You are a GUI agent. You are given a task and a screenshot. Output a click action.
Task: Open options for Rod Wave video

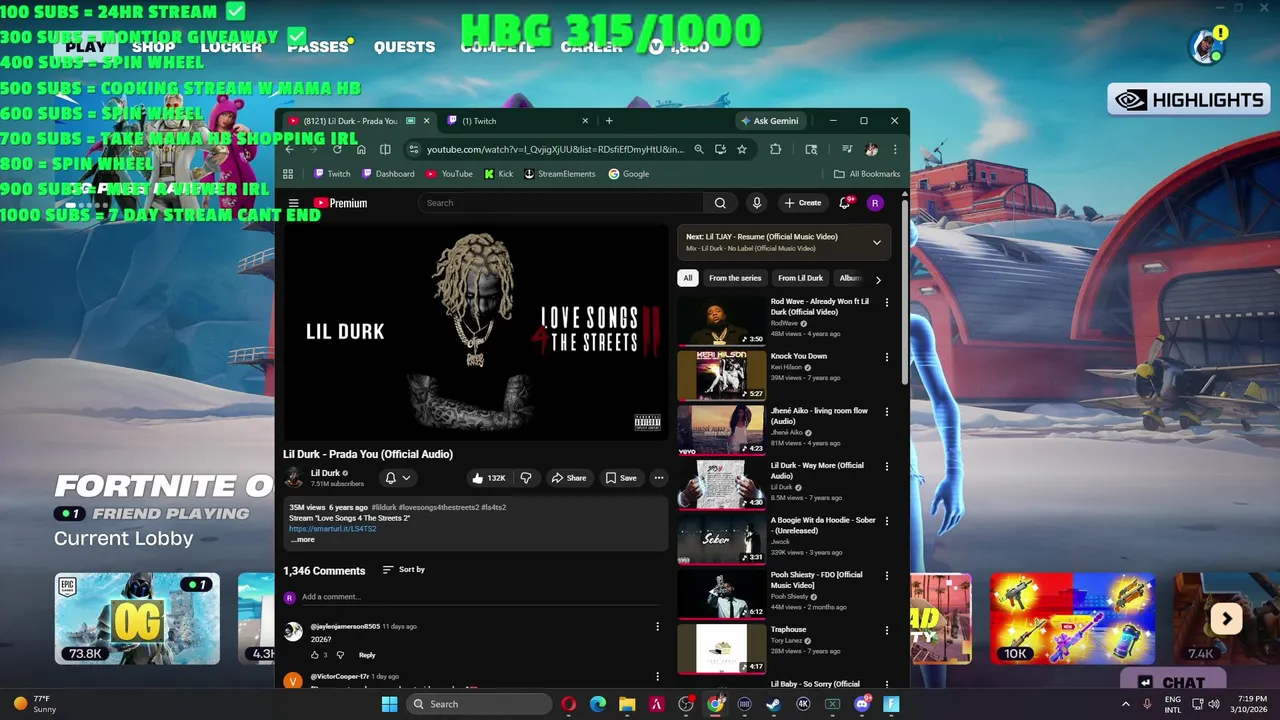[x=886, y=302]
